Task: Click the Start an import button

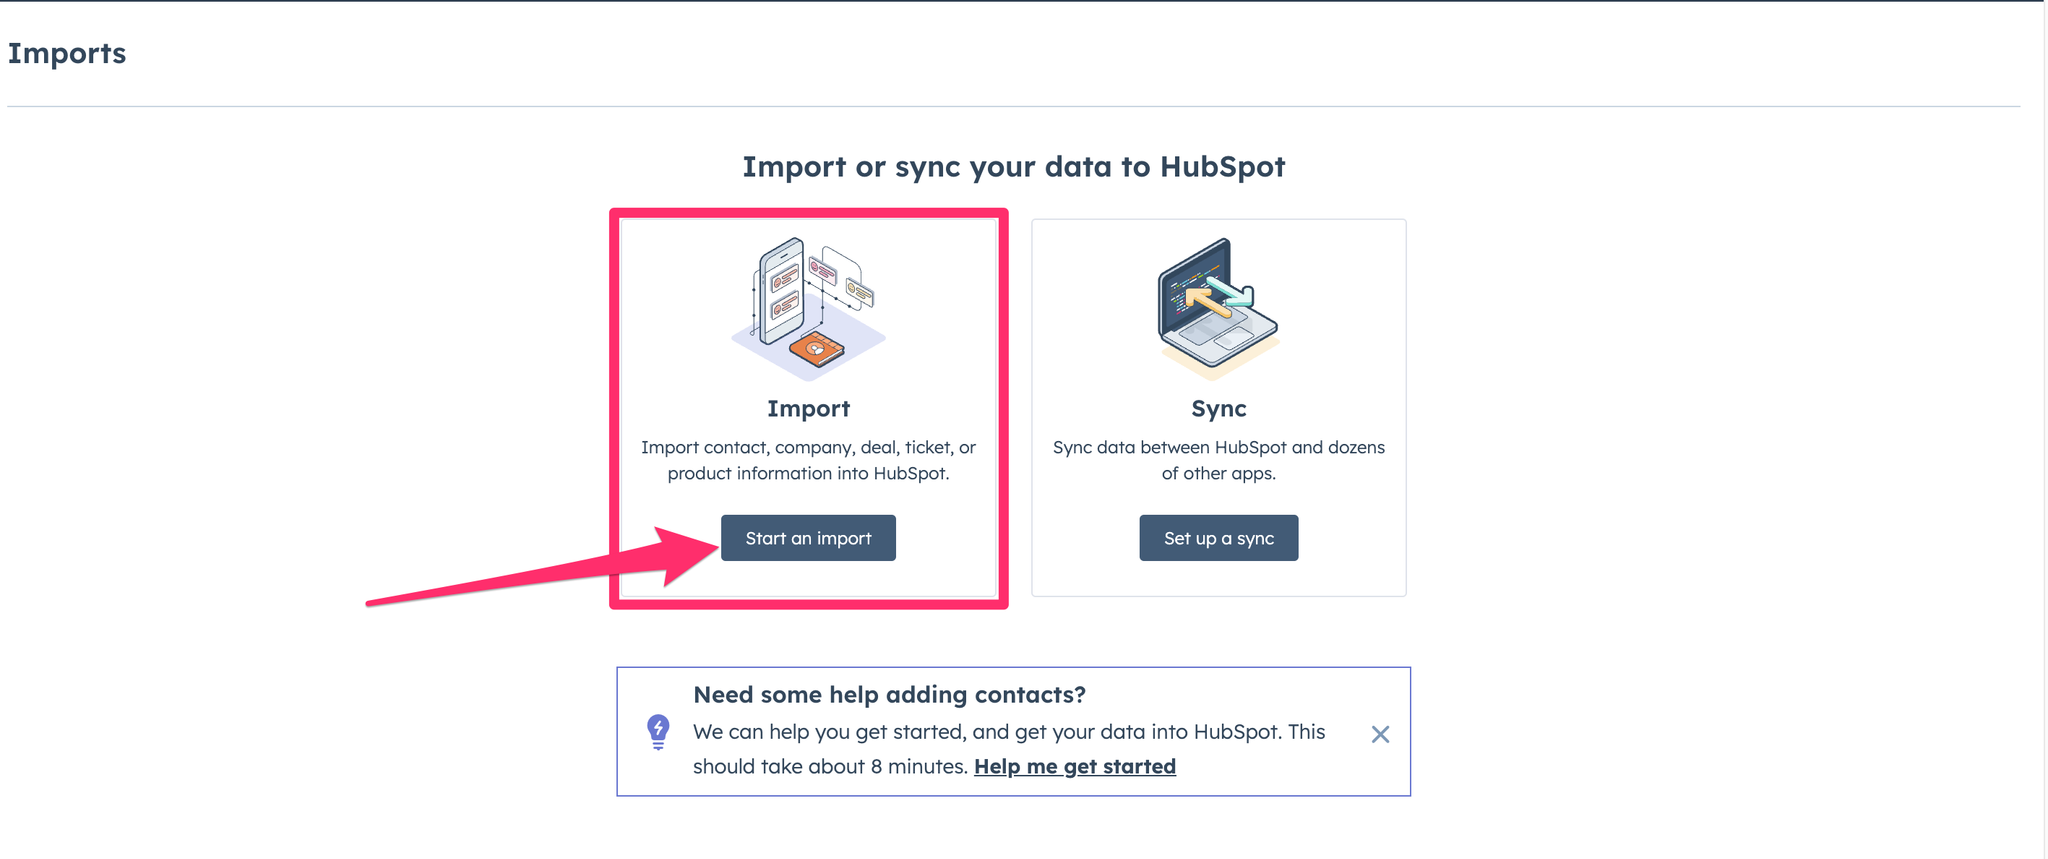Action: click(x=808, y=538)
